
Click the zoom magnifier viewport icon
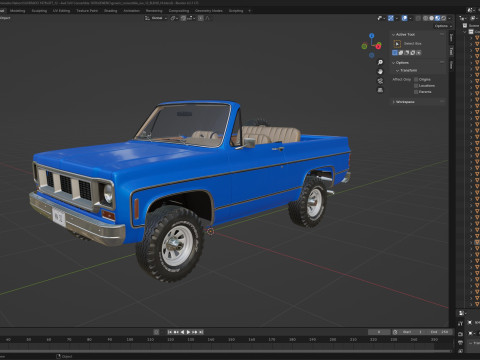click(380, 62)
